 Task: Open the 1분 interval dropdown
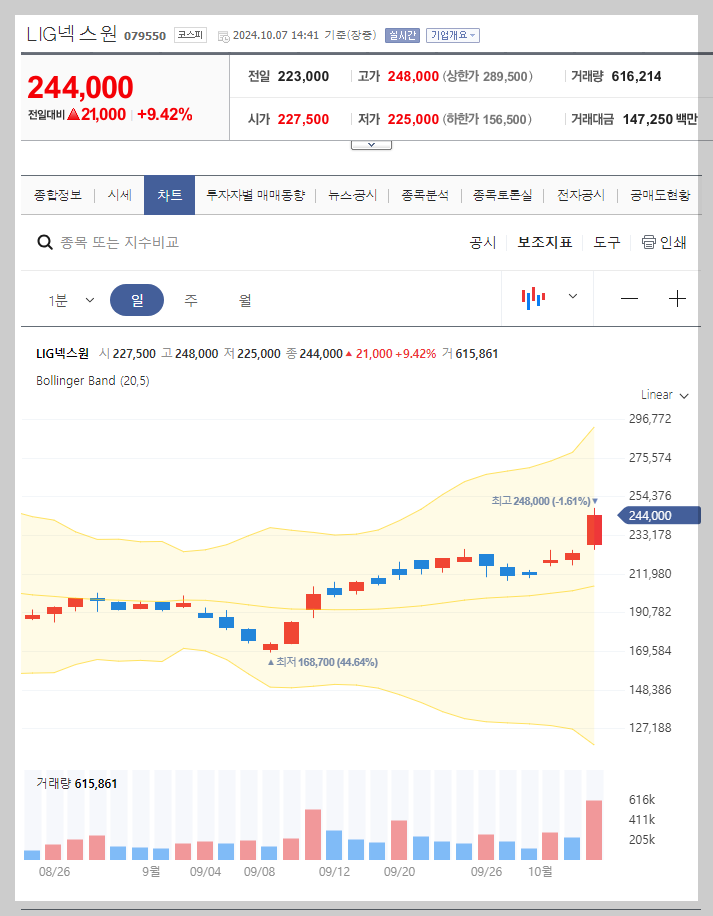pos(70,298)
